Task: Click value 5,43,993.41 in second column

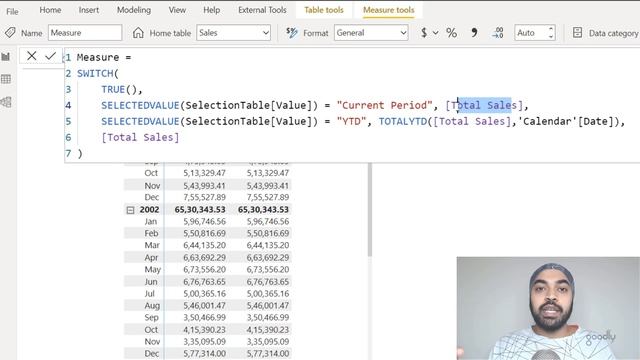Action: 267,186
